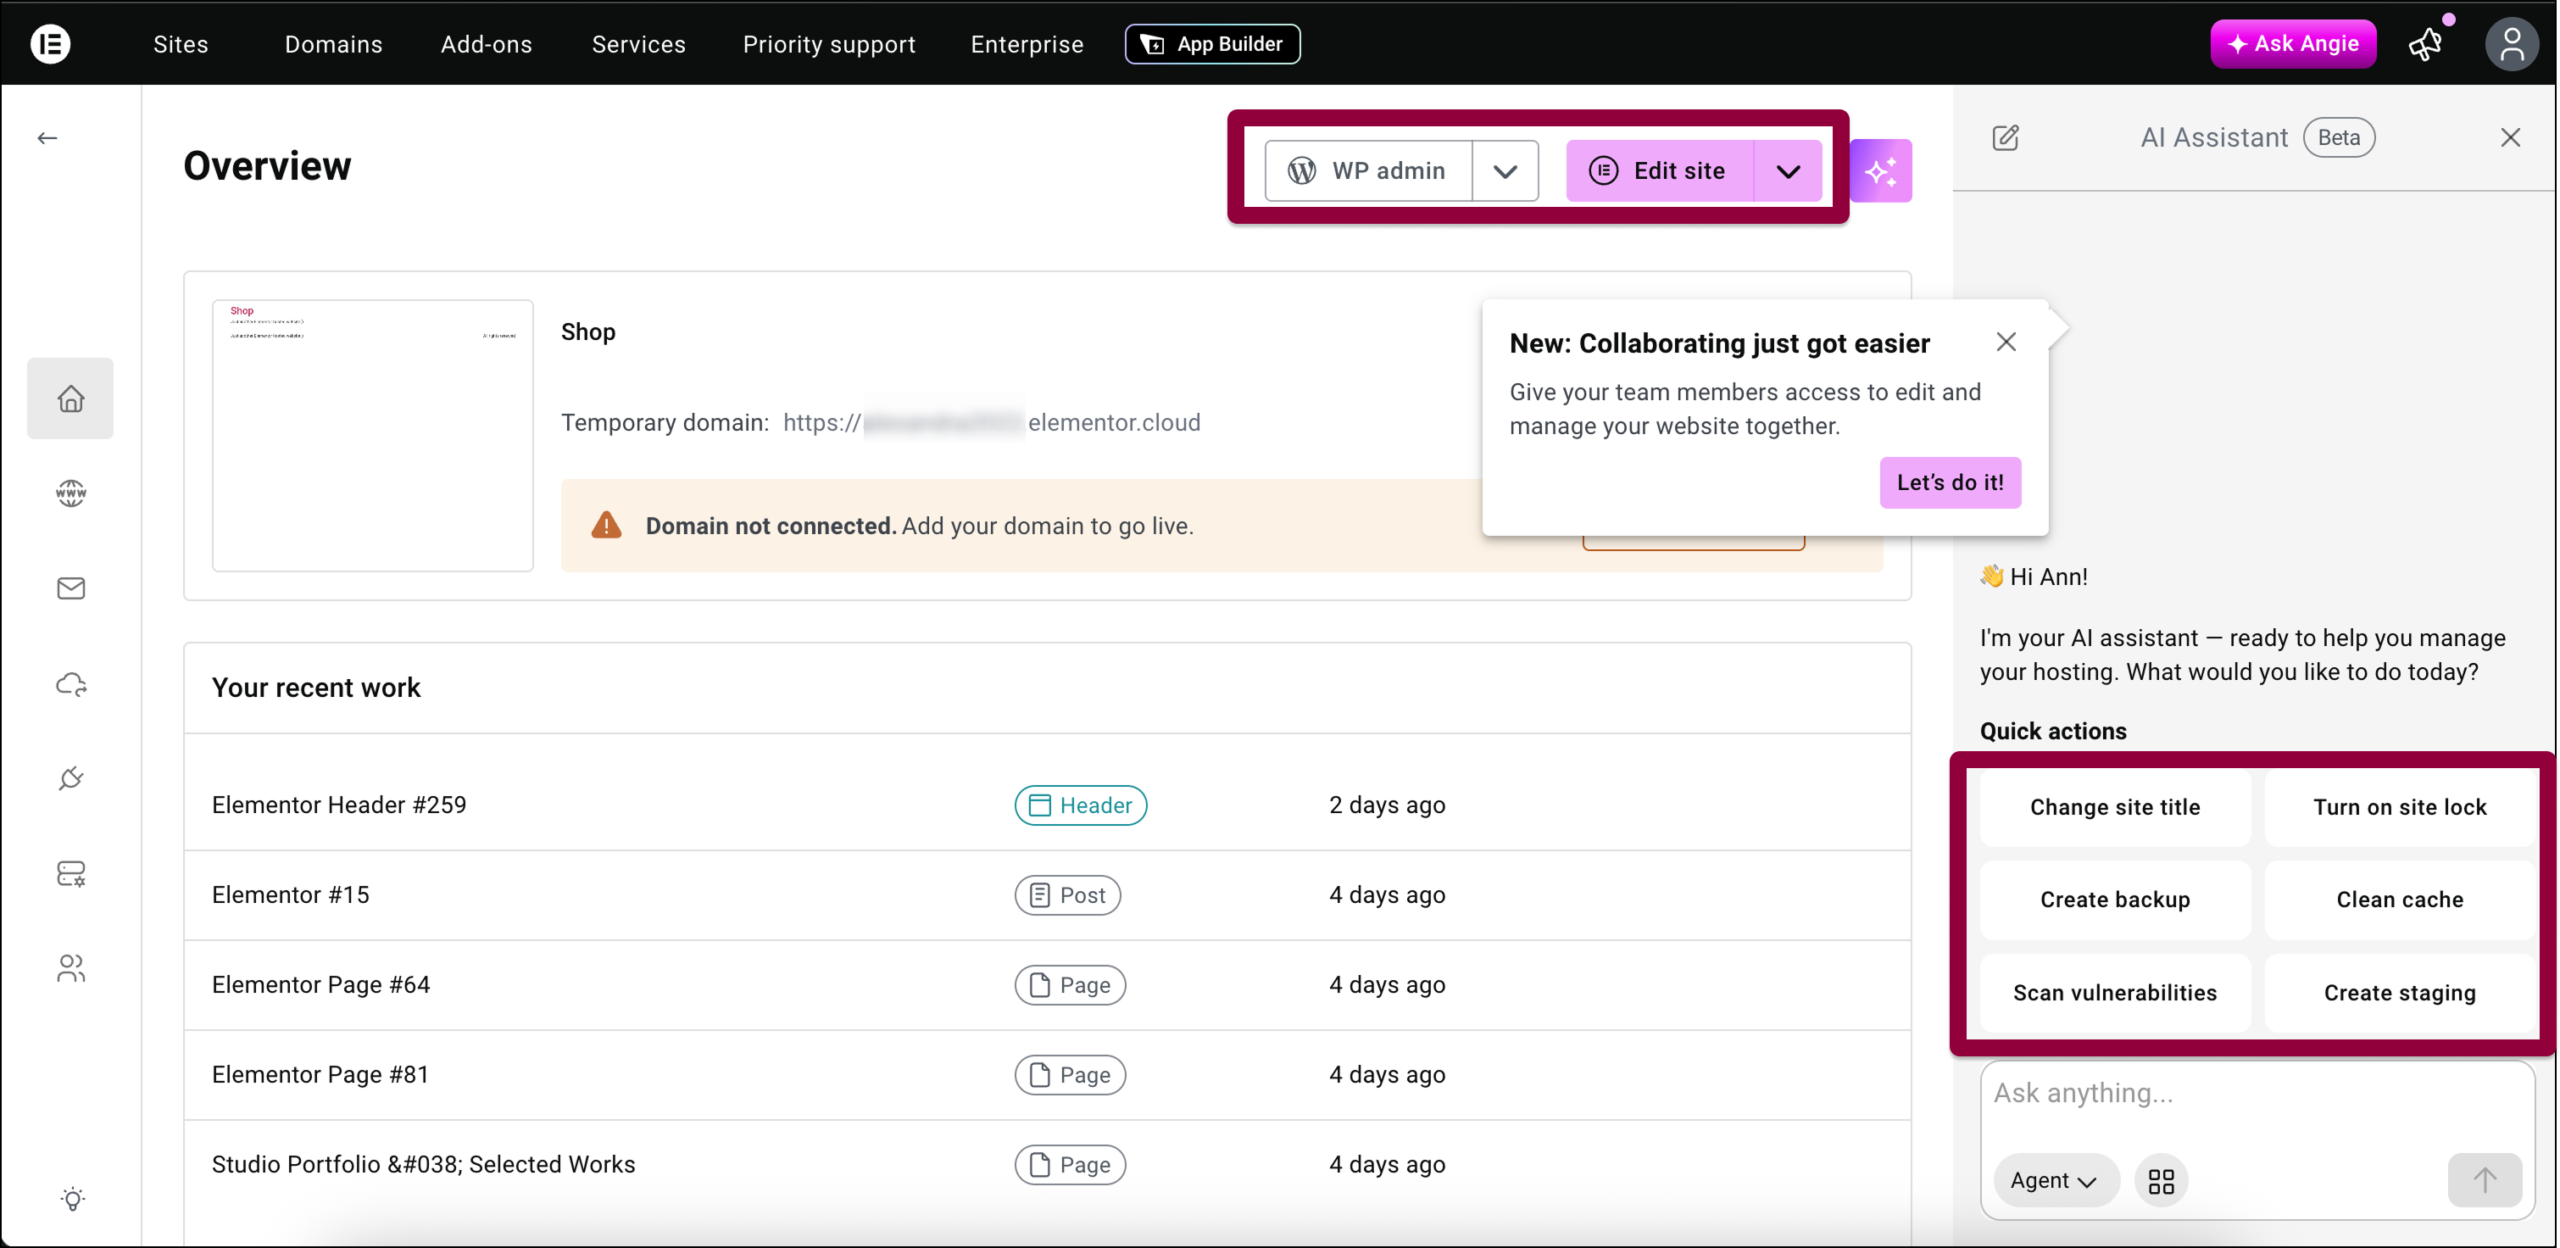Open the Agent mode dropdown
The image size is (2560, 1248).
click(2054, 1181)
